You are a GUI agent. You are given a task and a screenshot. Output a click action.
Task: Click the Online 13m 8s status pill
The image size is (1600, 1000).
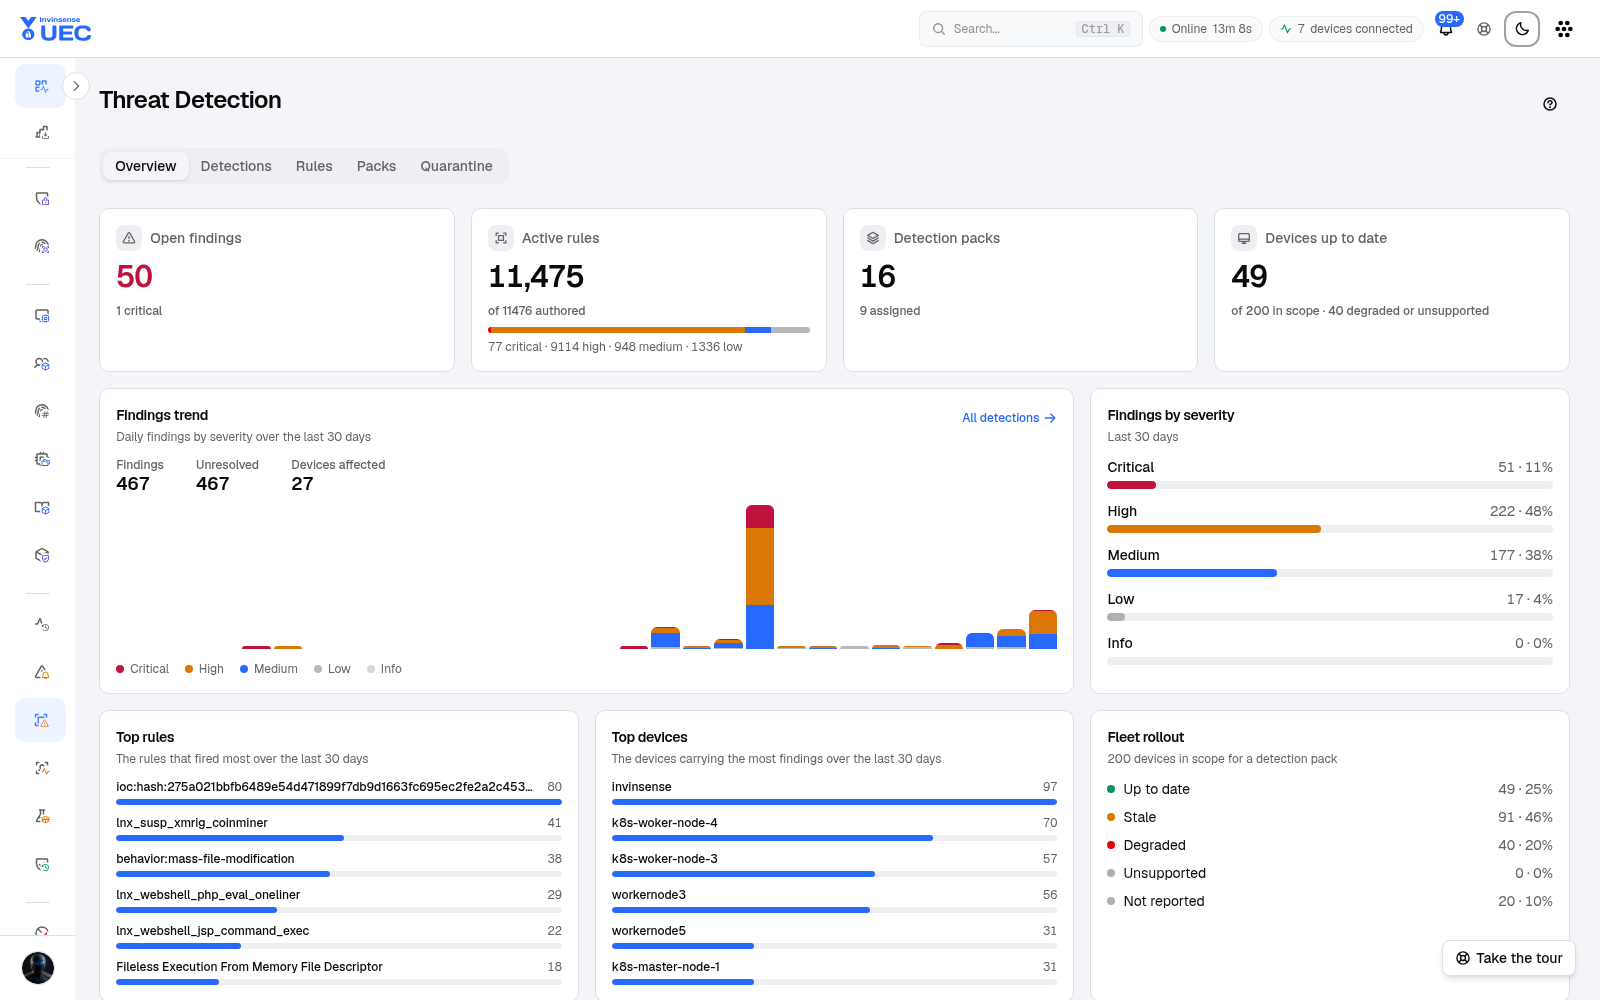(1206, 29)
